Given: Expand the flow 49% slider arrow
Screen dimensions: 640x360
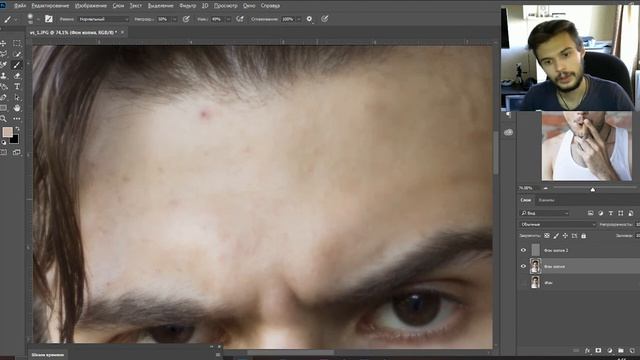Looking at the screenshot, I should click(228, 19).
